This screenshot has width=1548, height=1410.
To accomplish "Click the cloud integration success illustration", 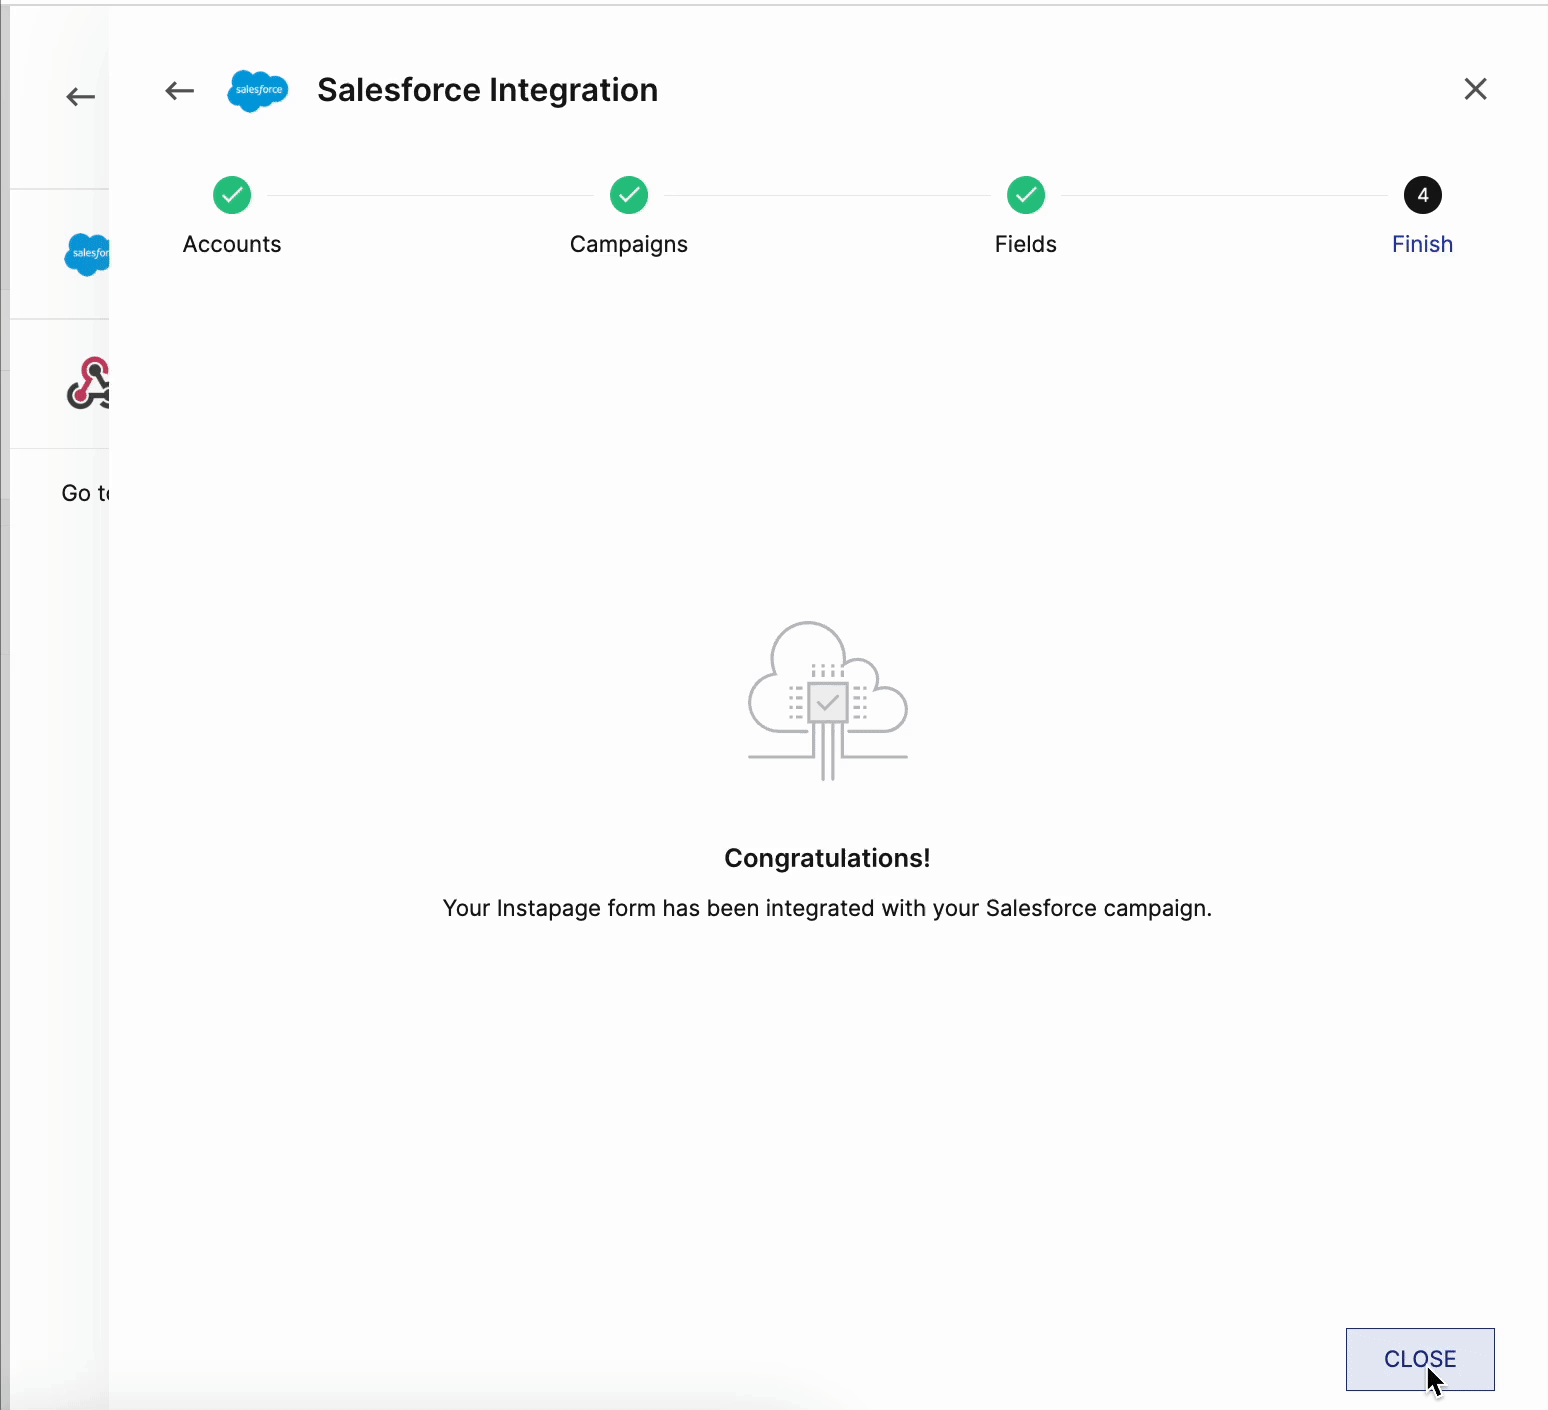I will pyautogui.click(x=828, y=700).
